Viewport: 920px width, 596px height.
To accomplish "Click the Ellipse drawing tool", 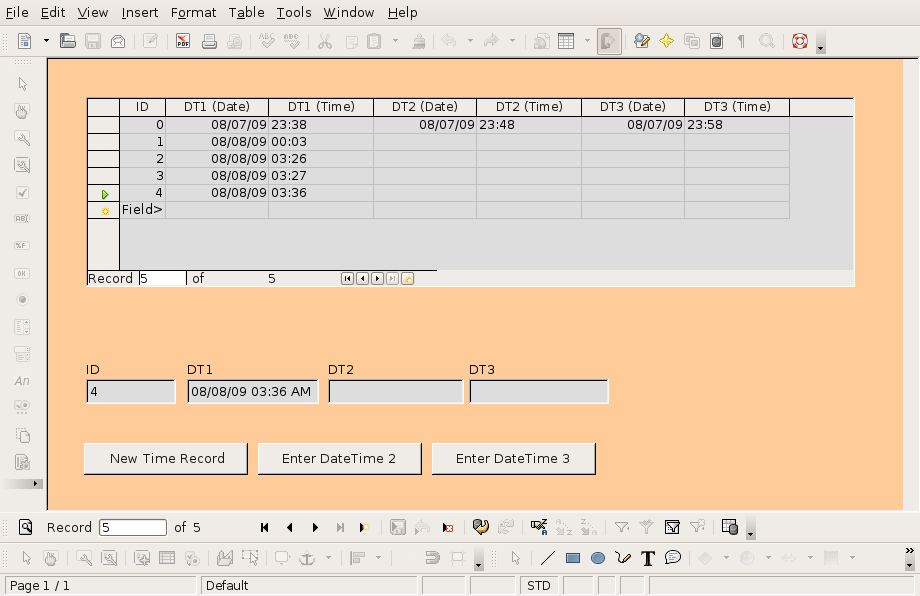I will click(x=598, y=558).
